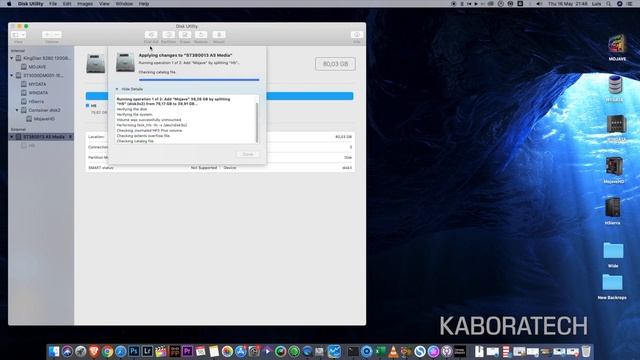Open the Help menu
Viewport: 640px width, 360px height.
(144, 4)
